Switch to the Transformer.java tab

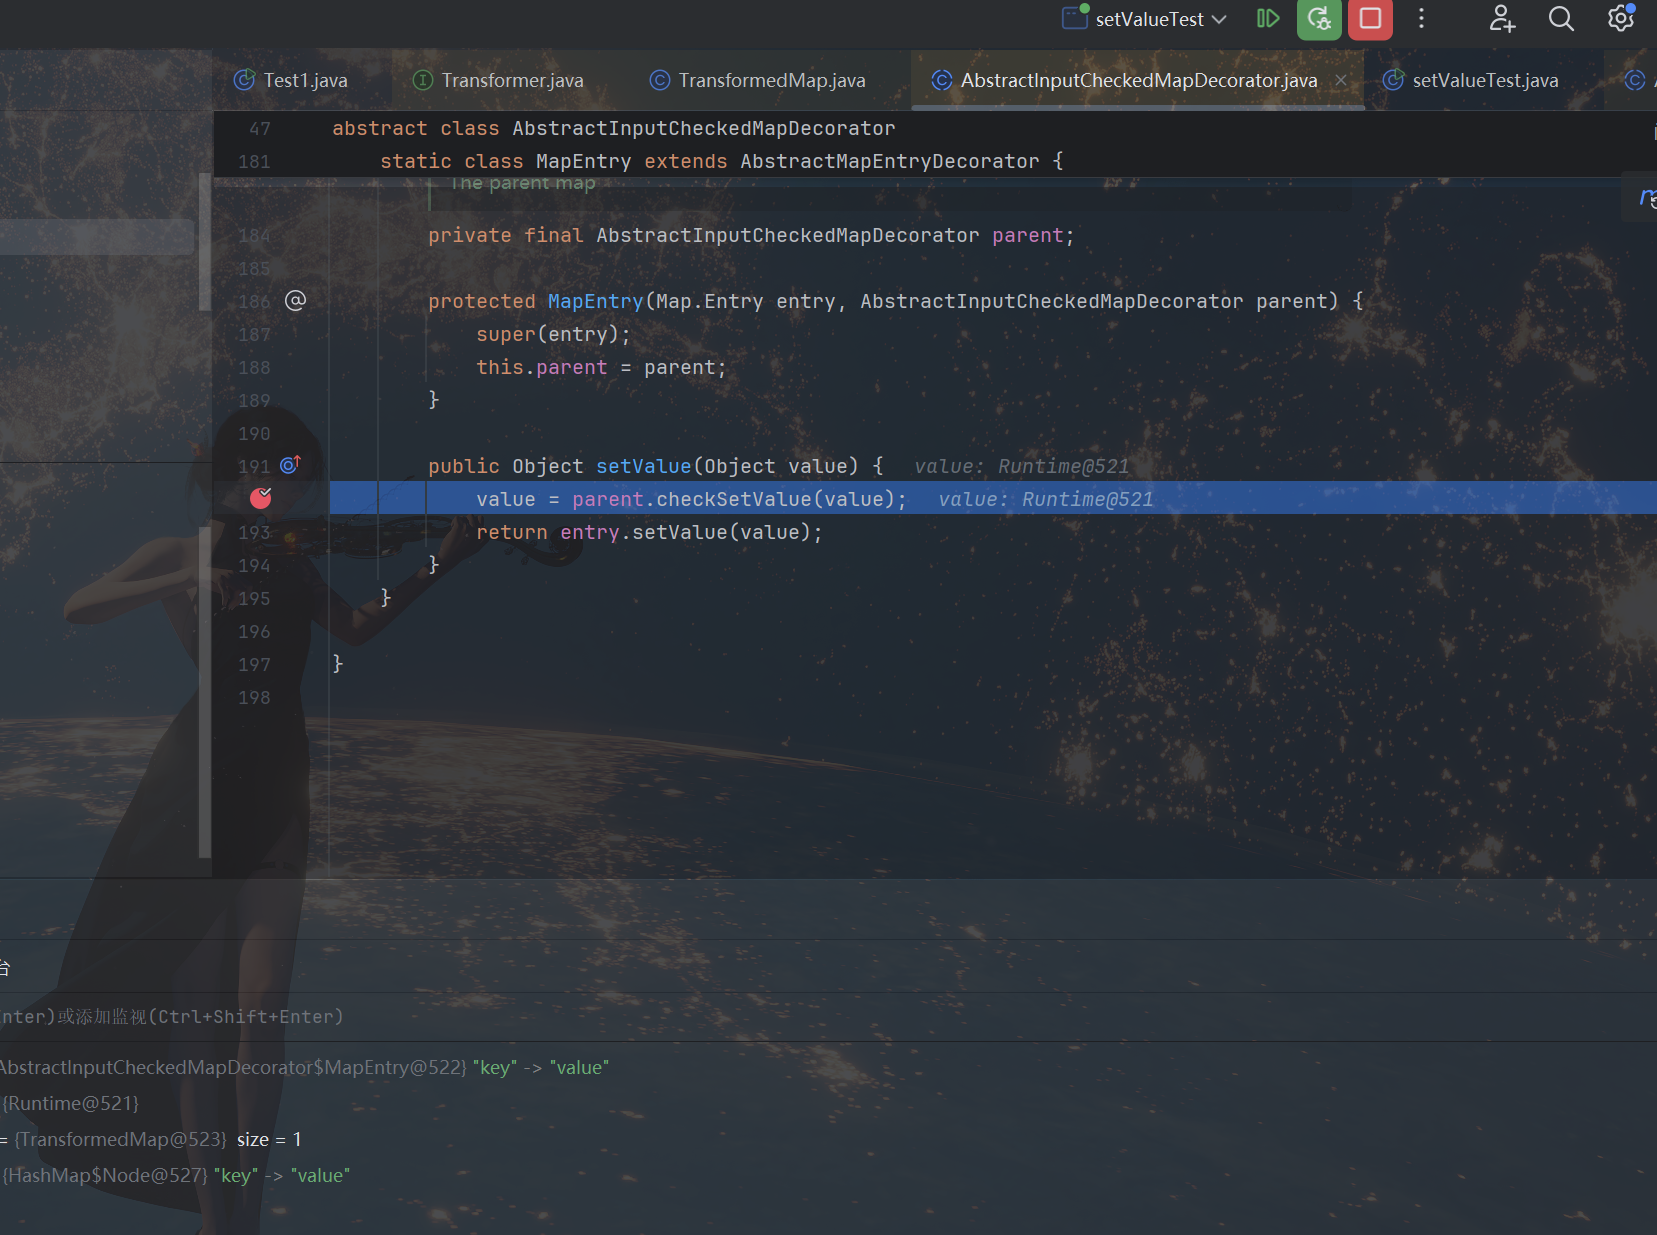(511, 80)
